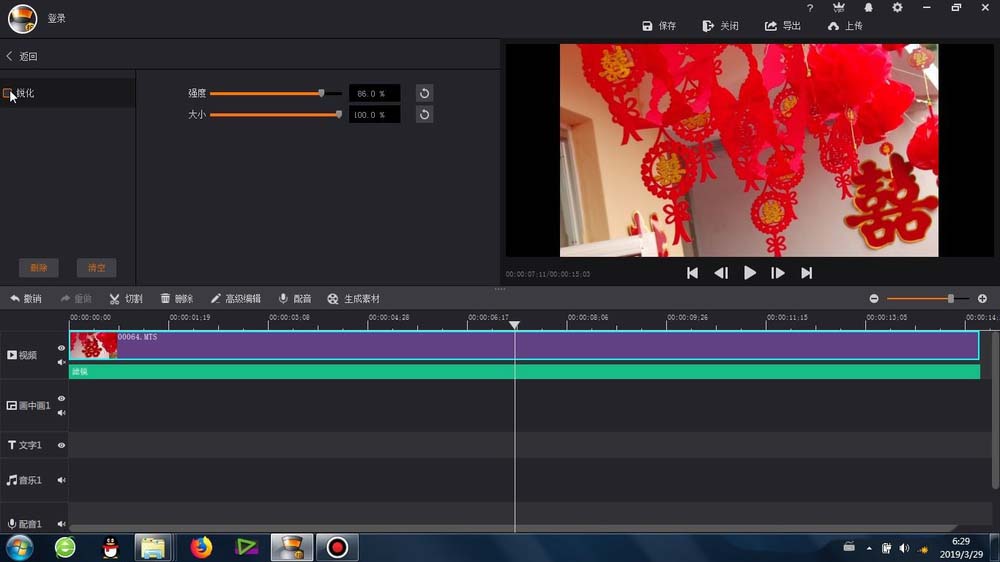
Task: Show hidden tray icons arrow
Action: click(x=869, y=548)
